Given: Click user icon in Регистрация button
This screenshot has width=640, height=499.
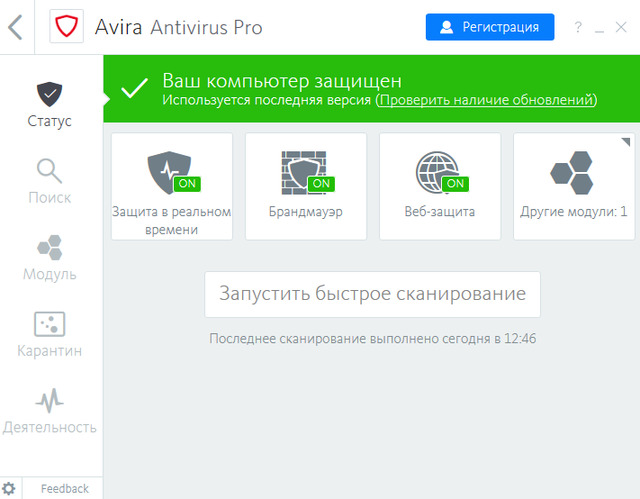Looking at the screenshot, I should [x=447, y=27].
